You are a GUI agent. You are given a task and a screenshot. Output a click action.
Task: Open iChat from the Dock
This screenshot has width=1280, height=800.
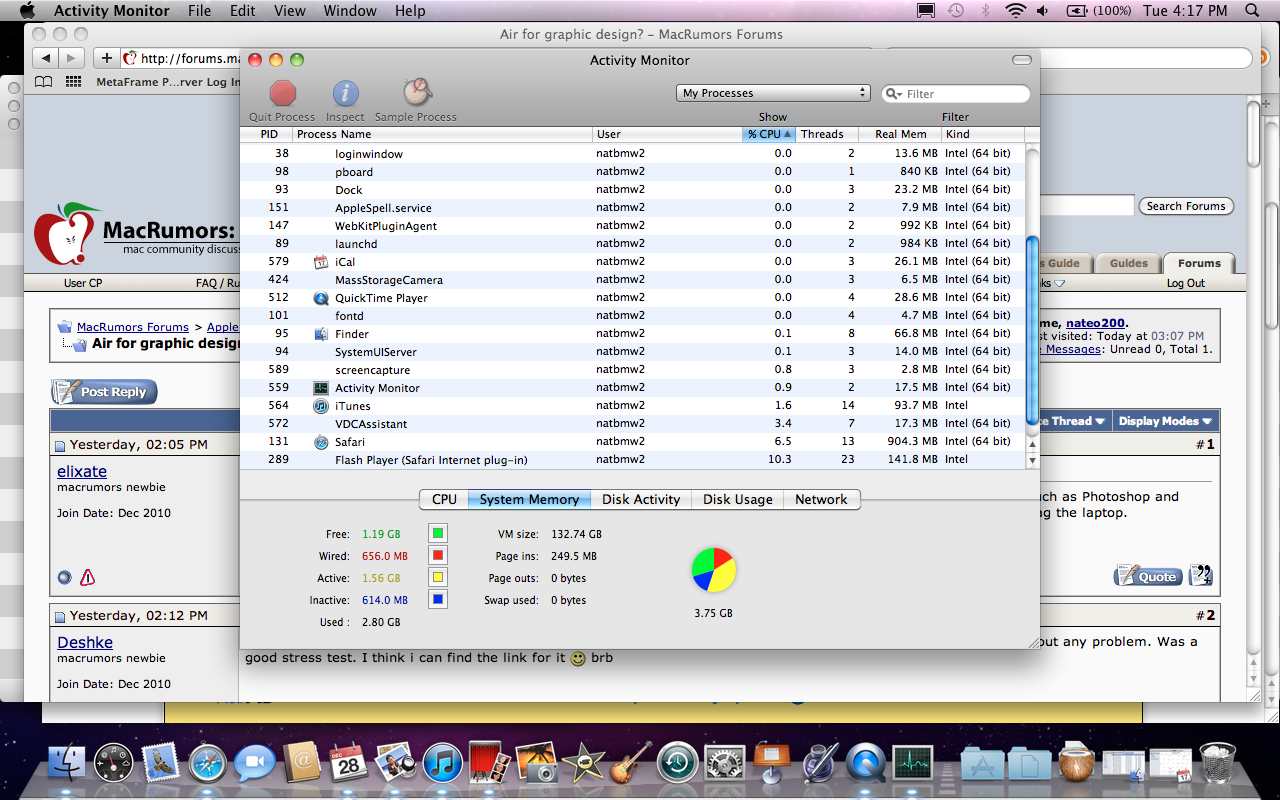click(x=254, y=763)
